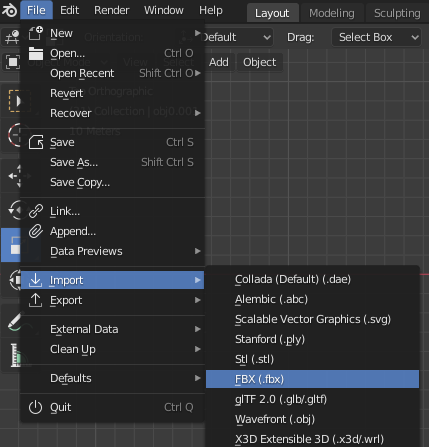Screen dimensions: 429x447
Task: Expand the Defaults submenu
Action: pyautogui.click(x=112, y=378)
